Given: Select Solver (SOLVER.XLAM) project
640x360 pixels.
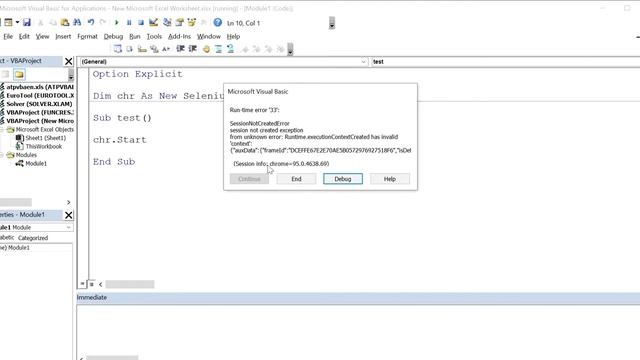Looking at the screenshot, I should tap(39, 104).
